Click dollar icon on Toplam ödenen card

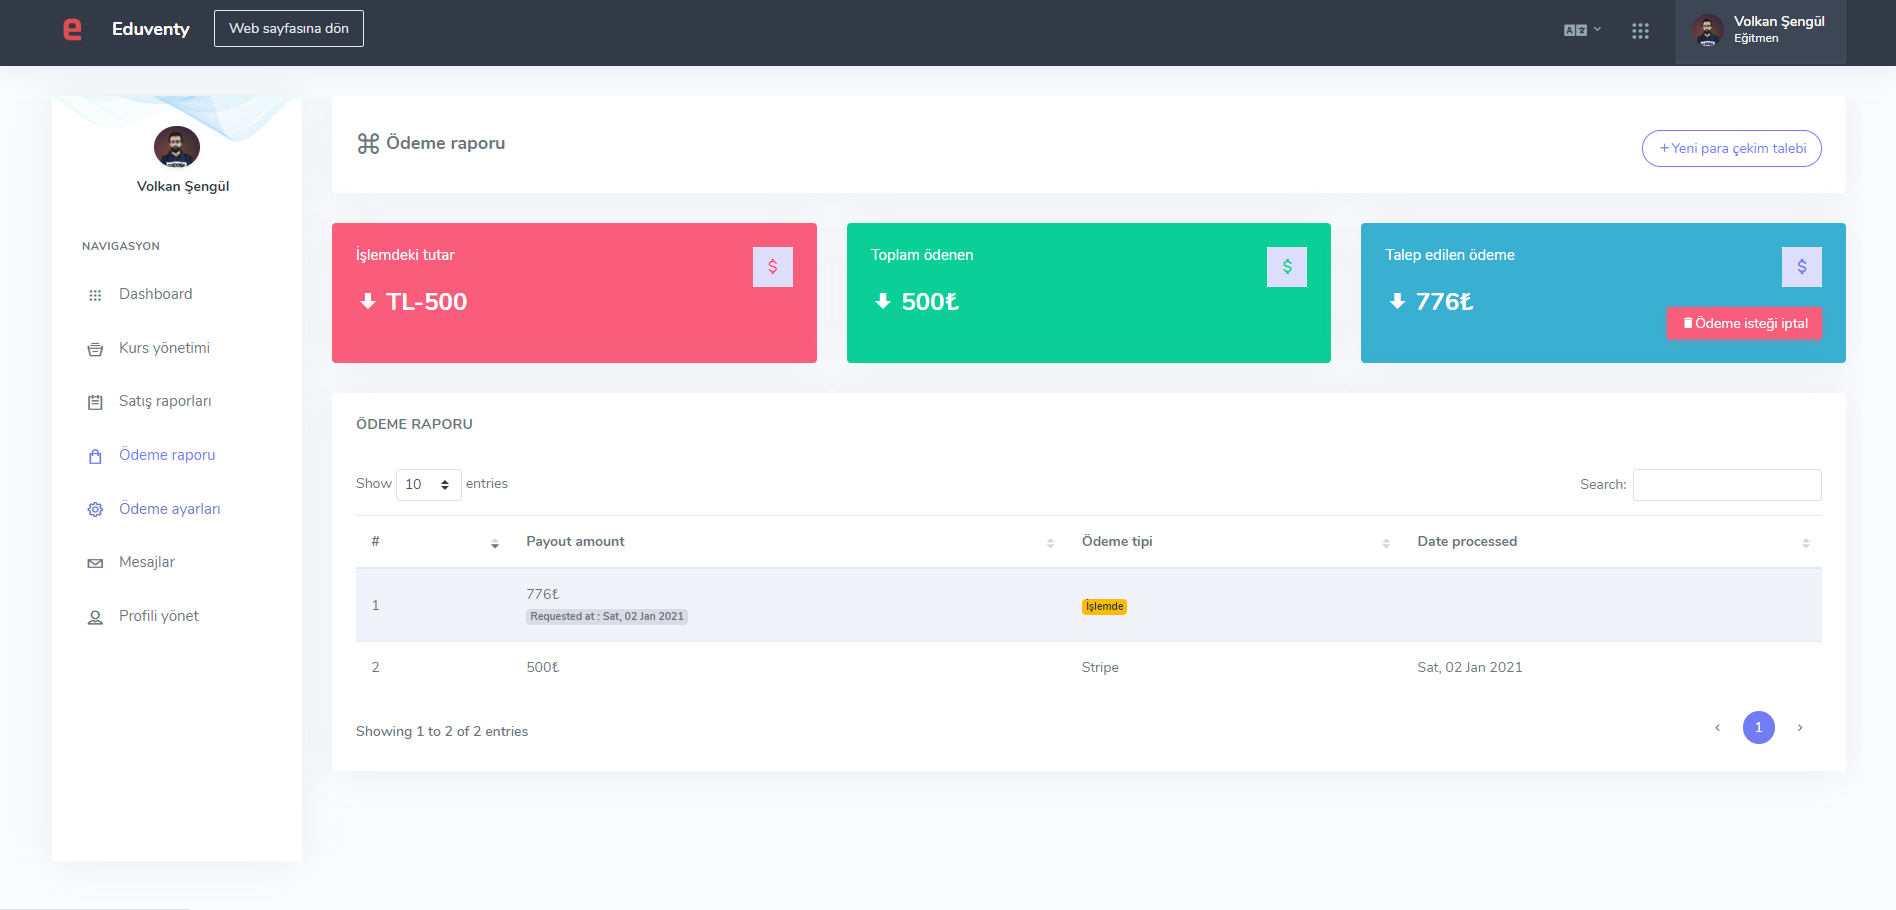click(1287, 267)
